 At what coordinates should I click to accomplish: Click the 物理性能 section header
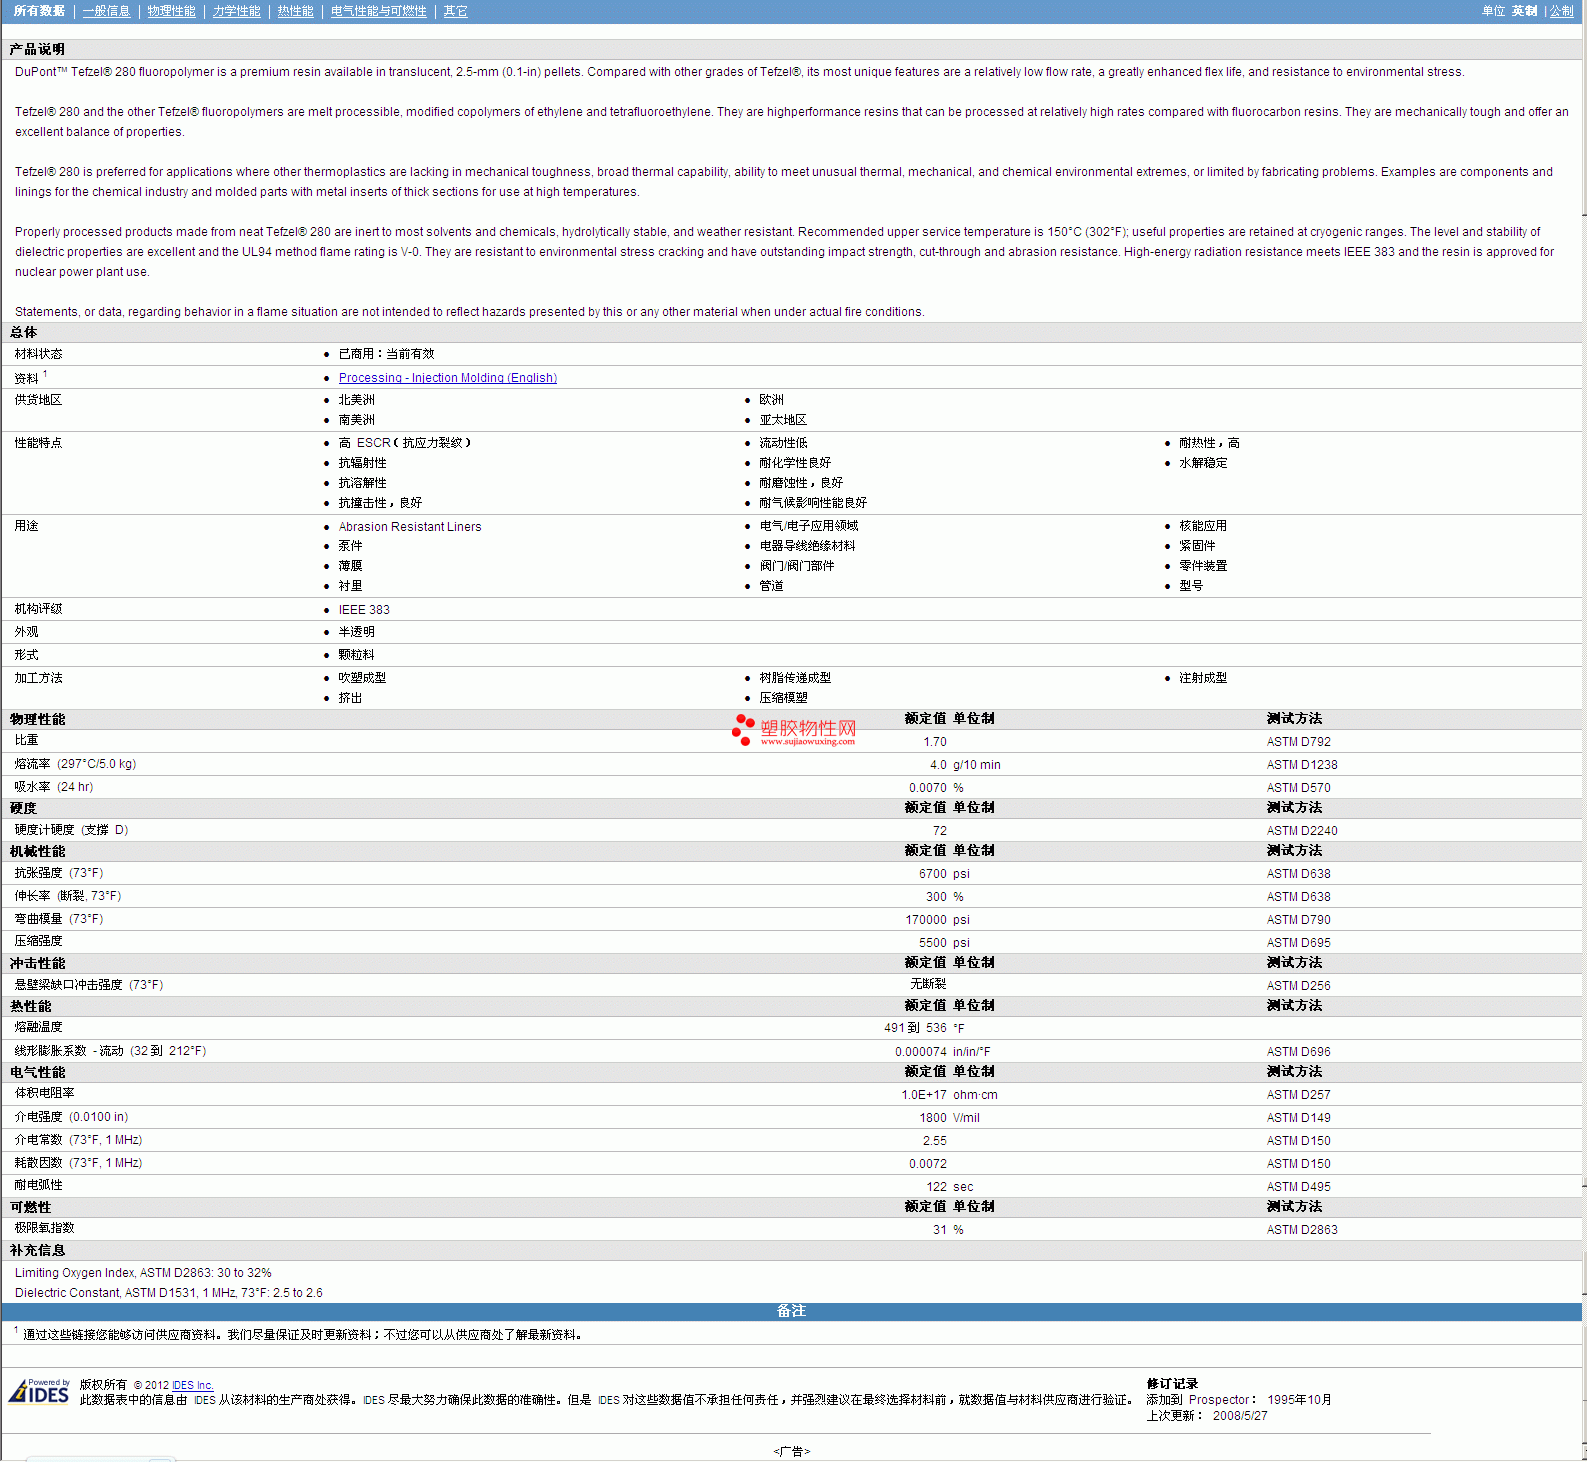tap(37, 719)
